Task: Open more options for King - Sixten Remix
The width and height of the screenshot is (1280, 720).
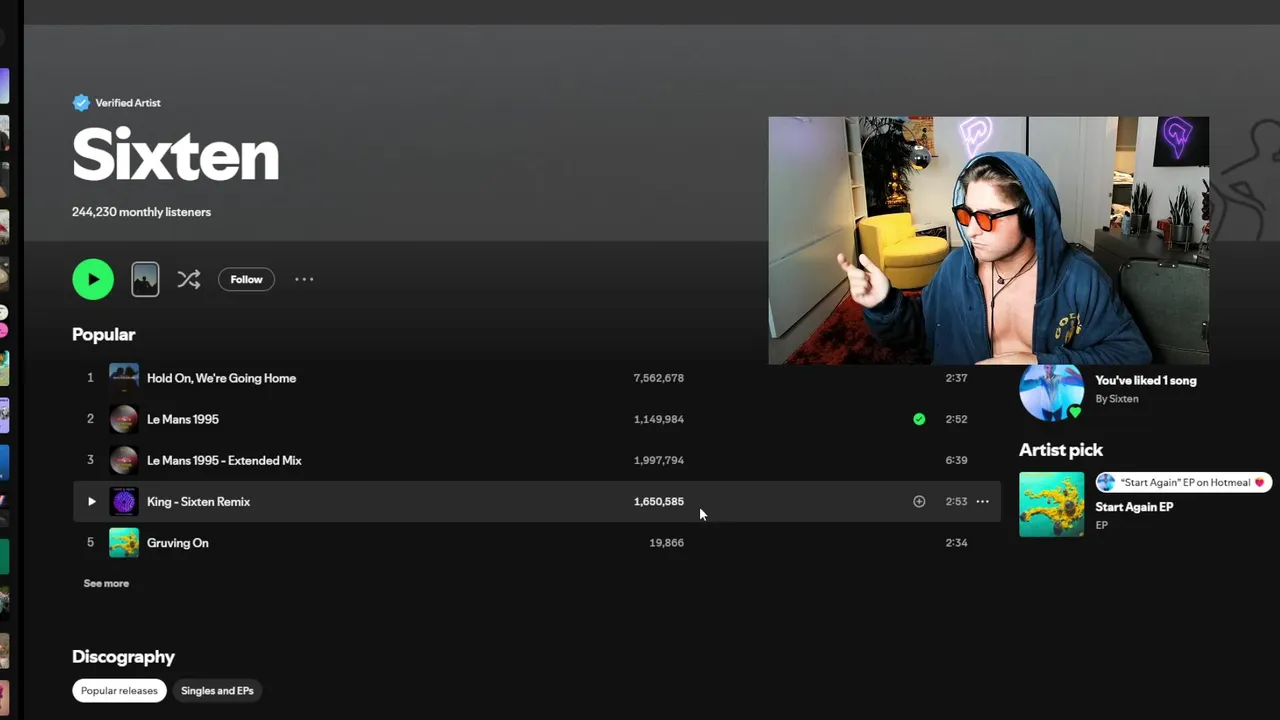Action: (982, 502)
